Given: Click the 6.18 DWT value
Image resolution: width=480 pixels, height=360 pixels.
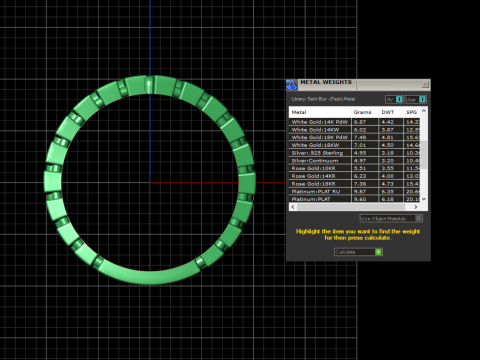Looking at the screenshot, I should (388, 199).
